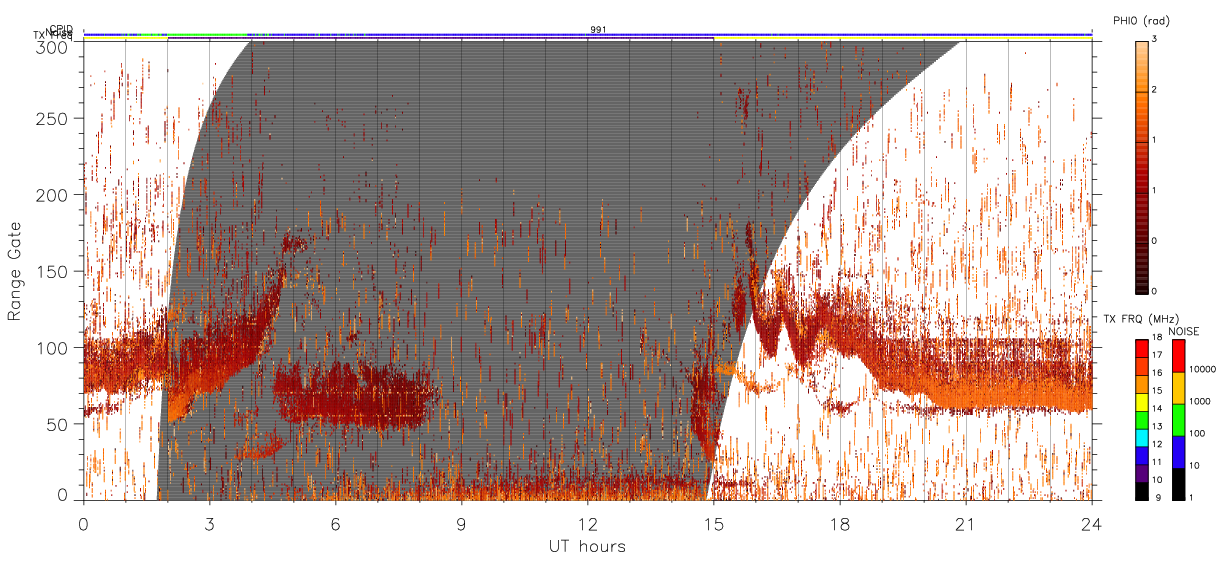This screenshot has height=567, width=1228.
Task: Click the 'UT hours' x-axis title
Action: pos(587,547)
